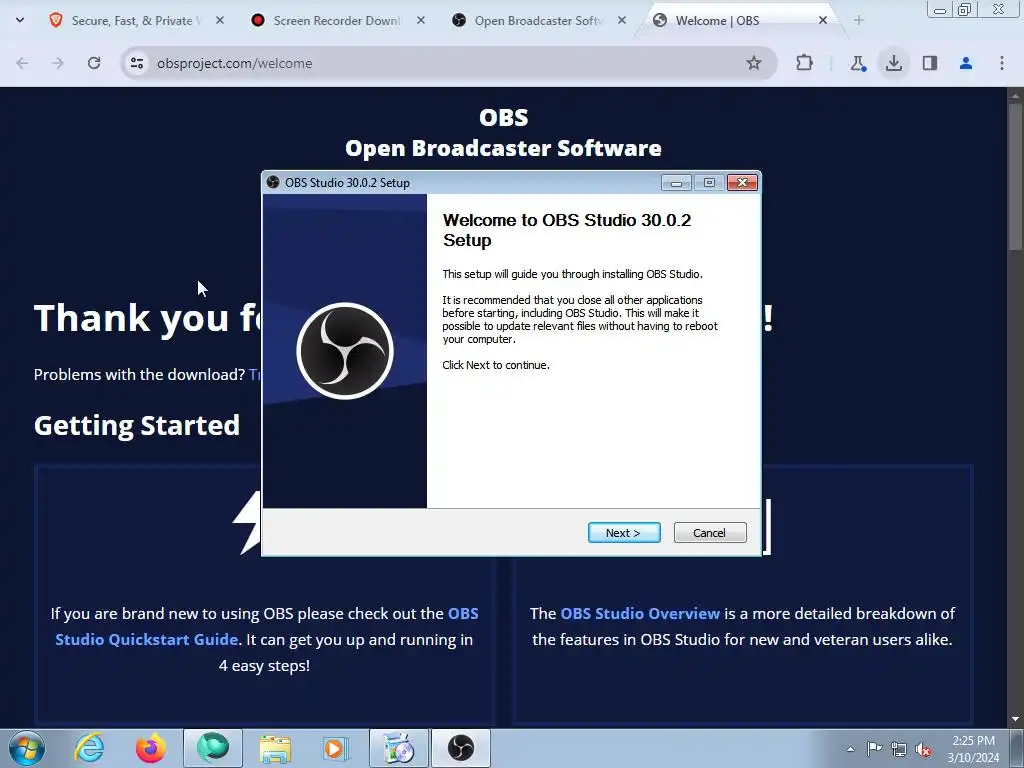
Task: Click the OBS logo in the setup title bar
Action: 273,182
